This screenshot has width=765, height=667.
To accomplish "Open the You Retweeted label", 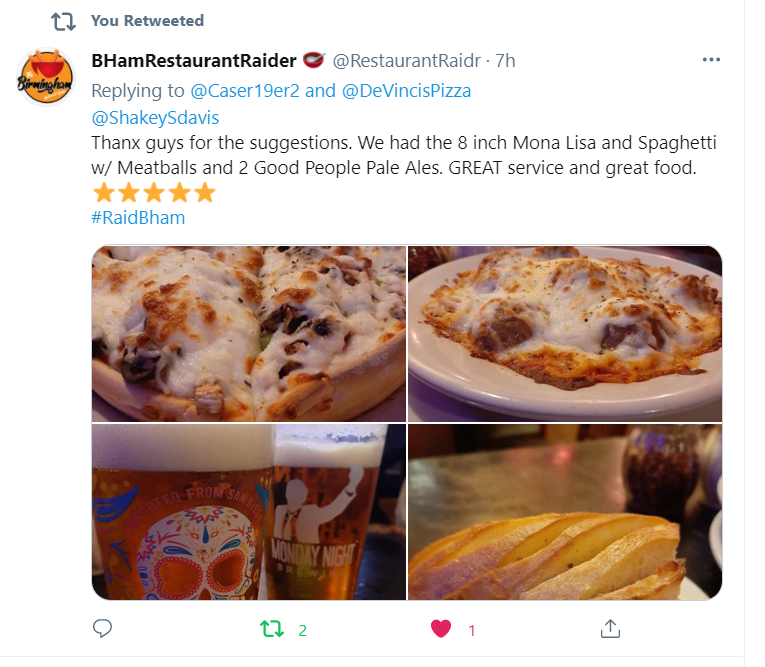I will coord(147,20).
